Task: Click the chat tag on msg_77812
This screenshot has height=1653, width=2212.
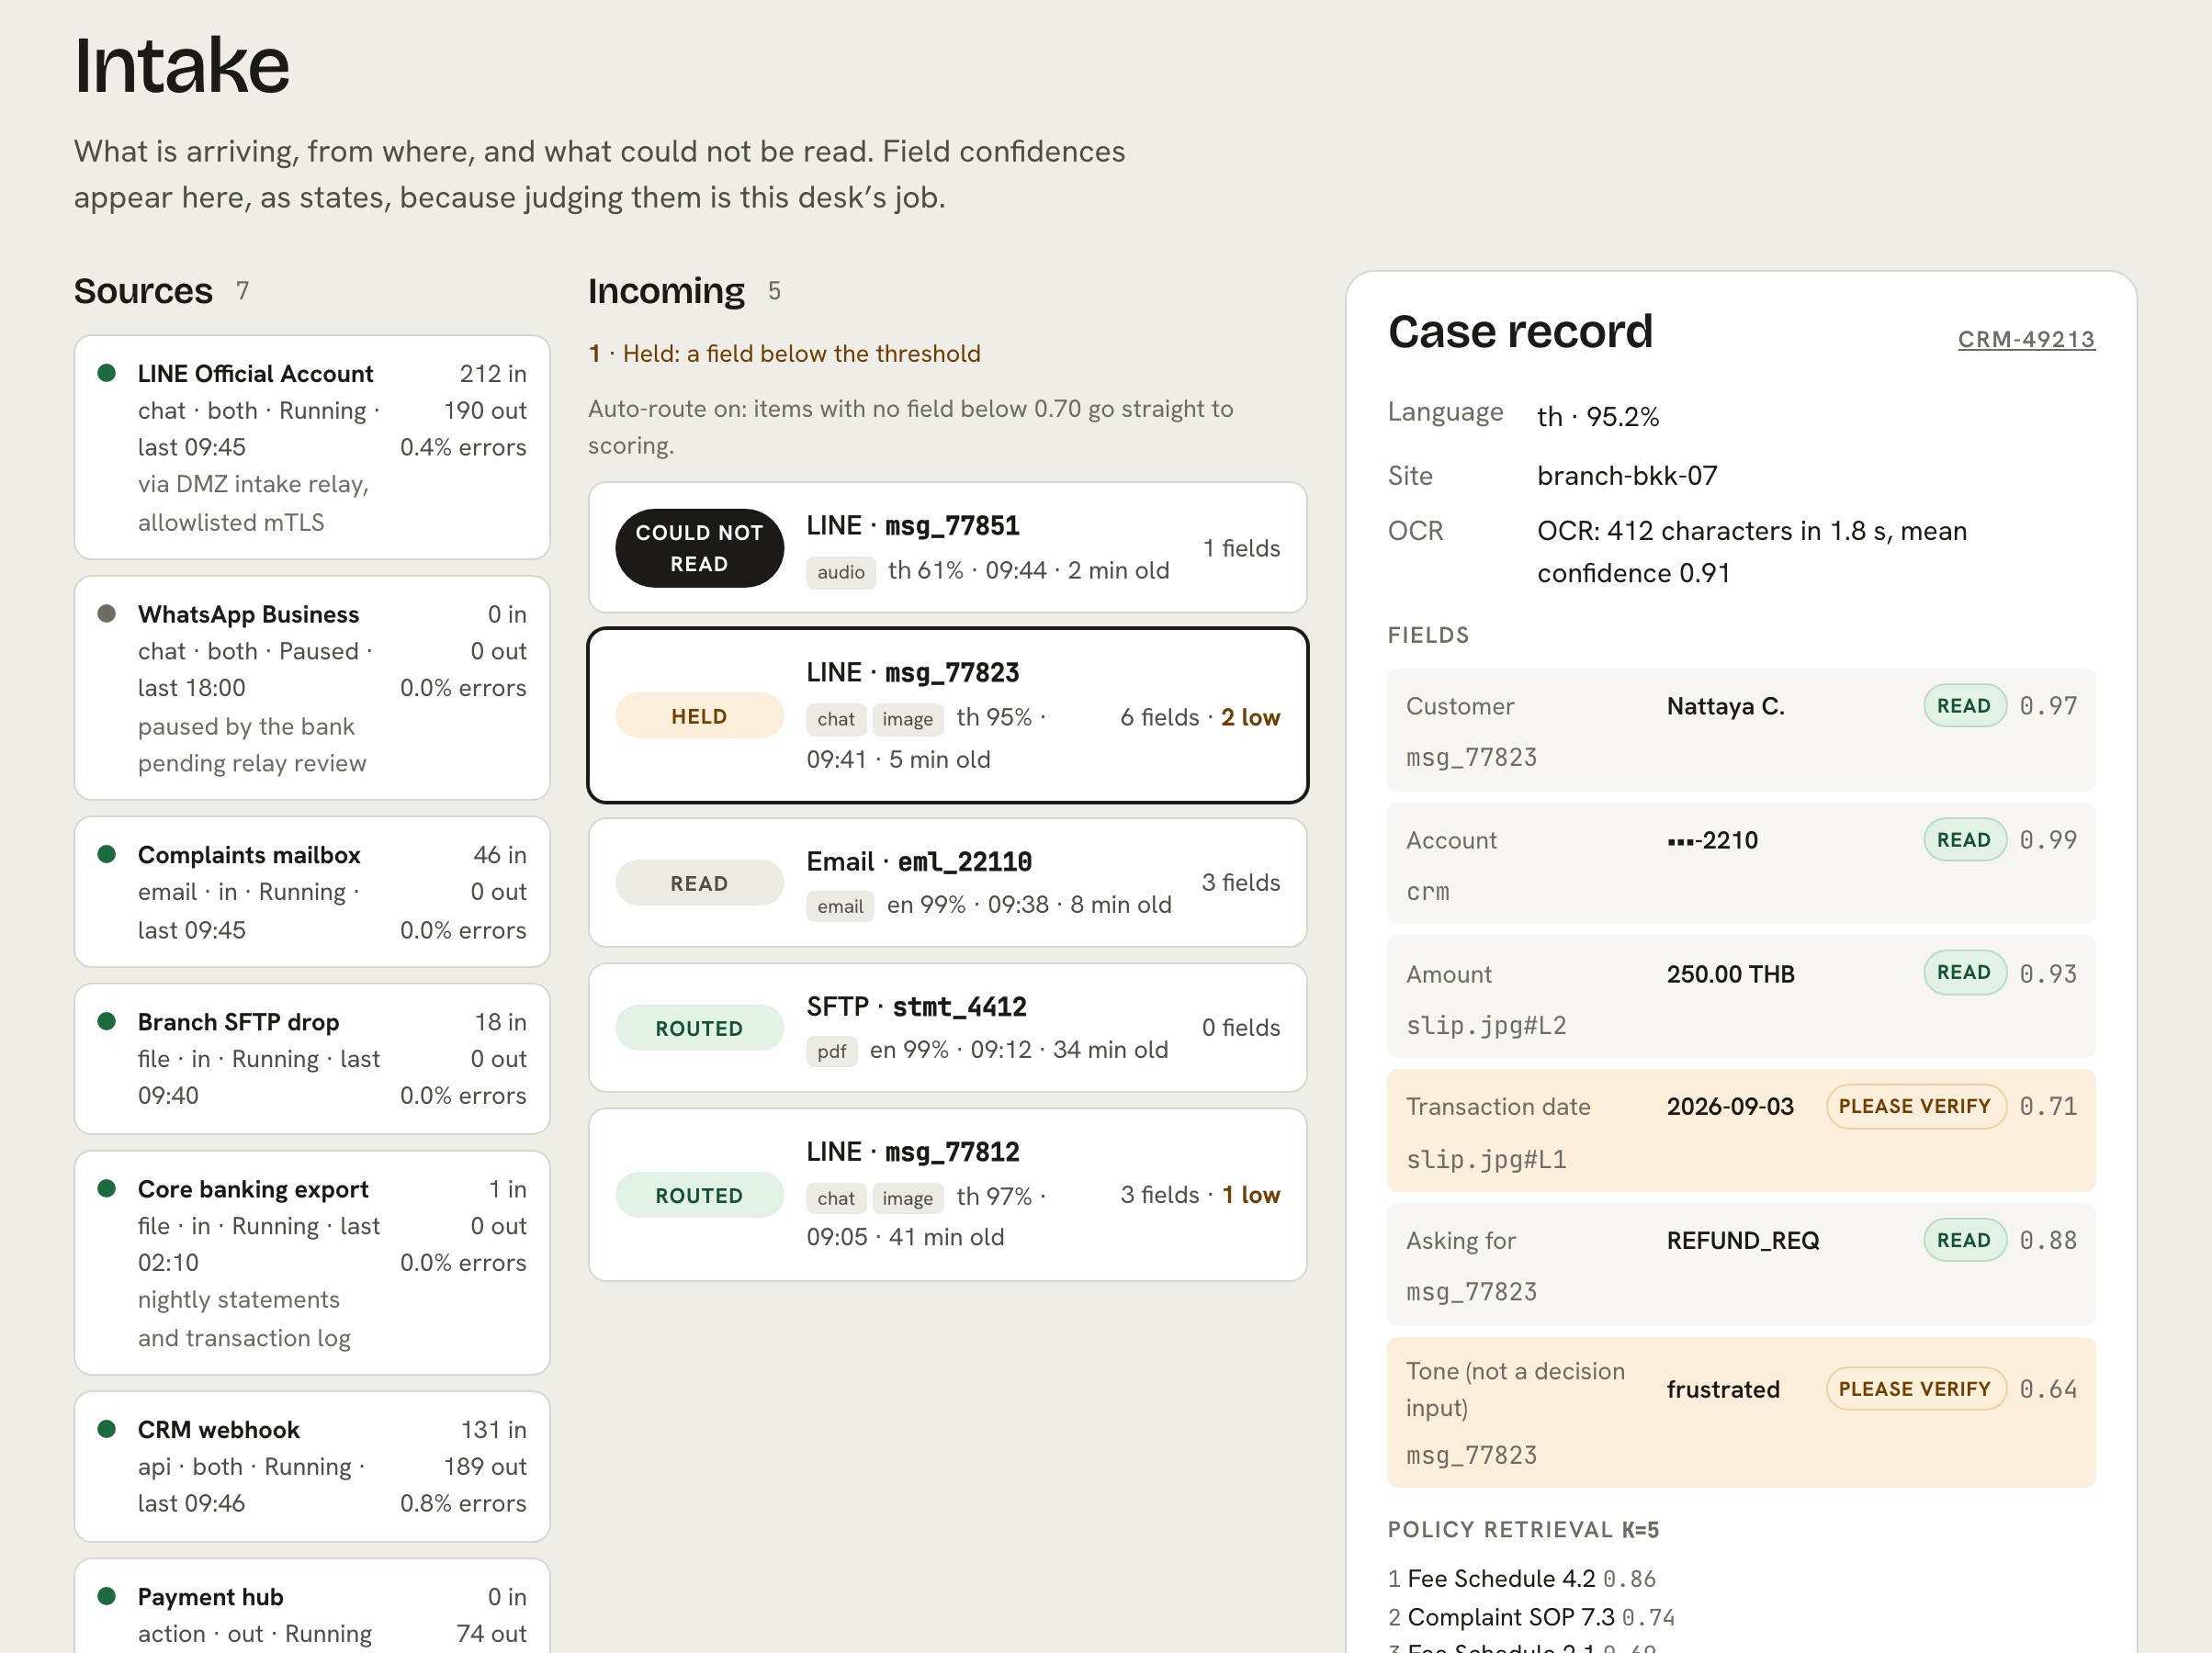Action: pyautogui.click(x=836, y=1198)
